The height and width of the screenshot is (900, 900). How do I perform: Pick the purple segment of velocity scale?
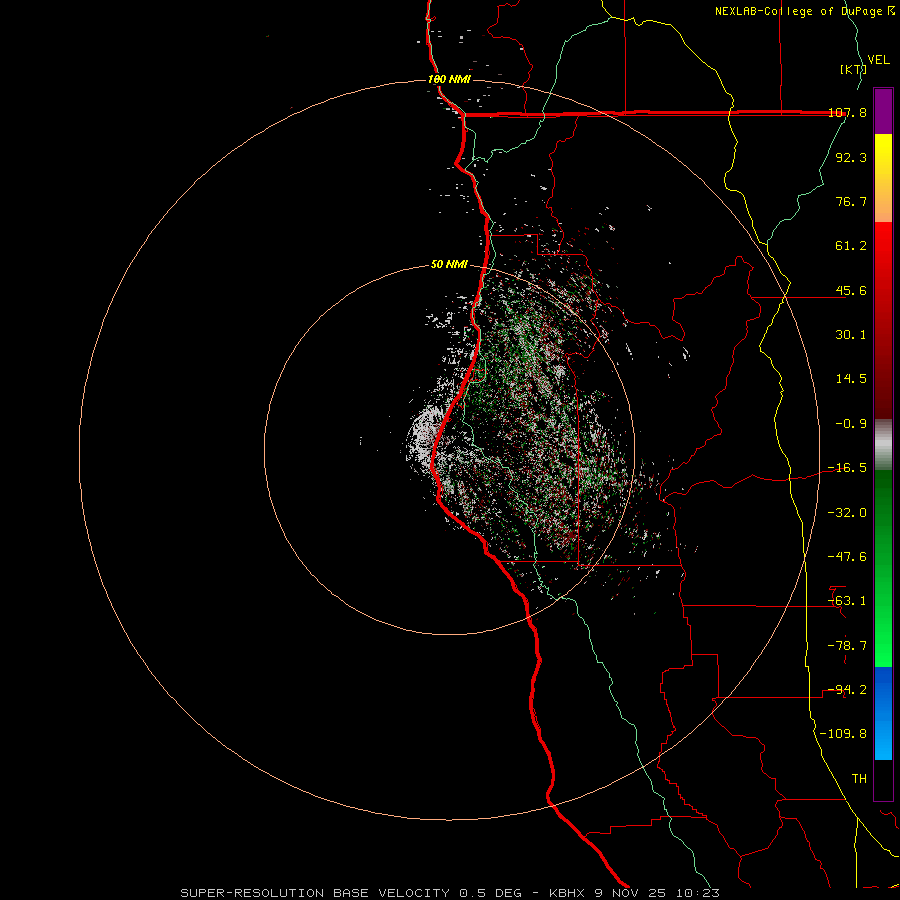click(x=883, y=111)
